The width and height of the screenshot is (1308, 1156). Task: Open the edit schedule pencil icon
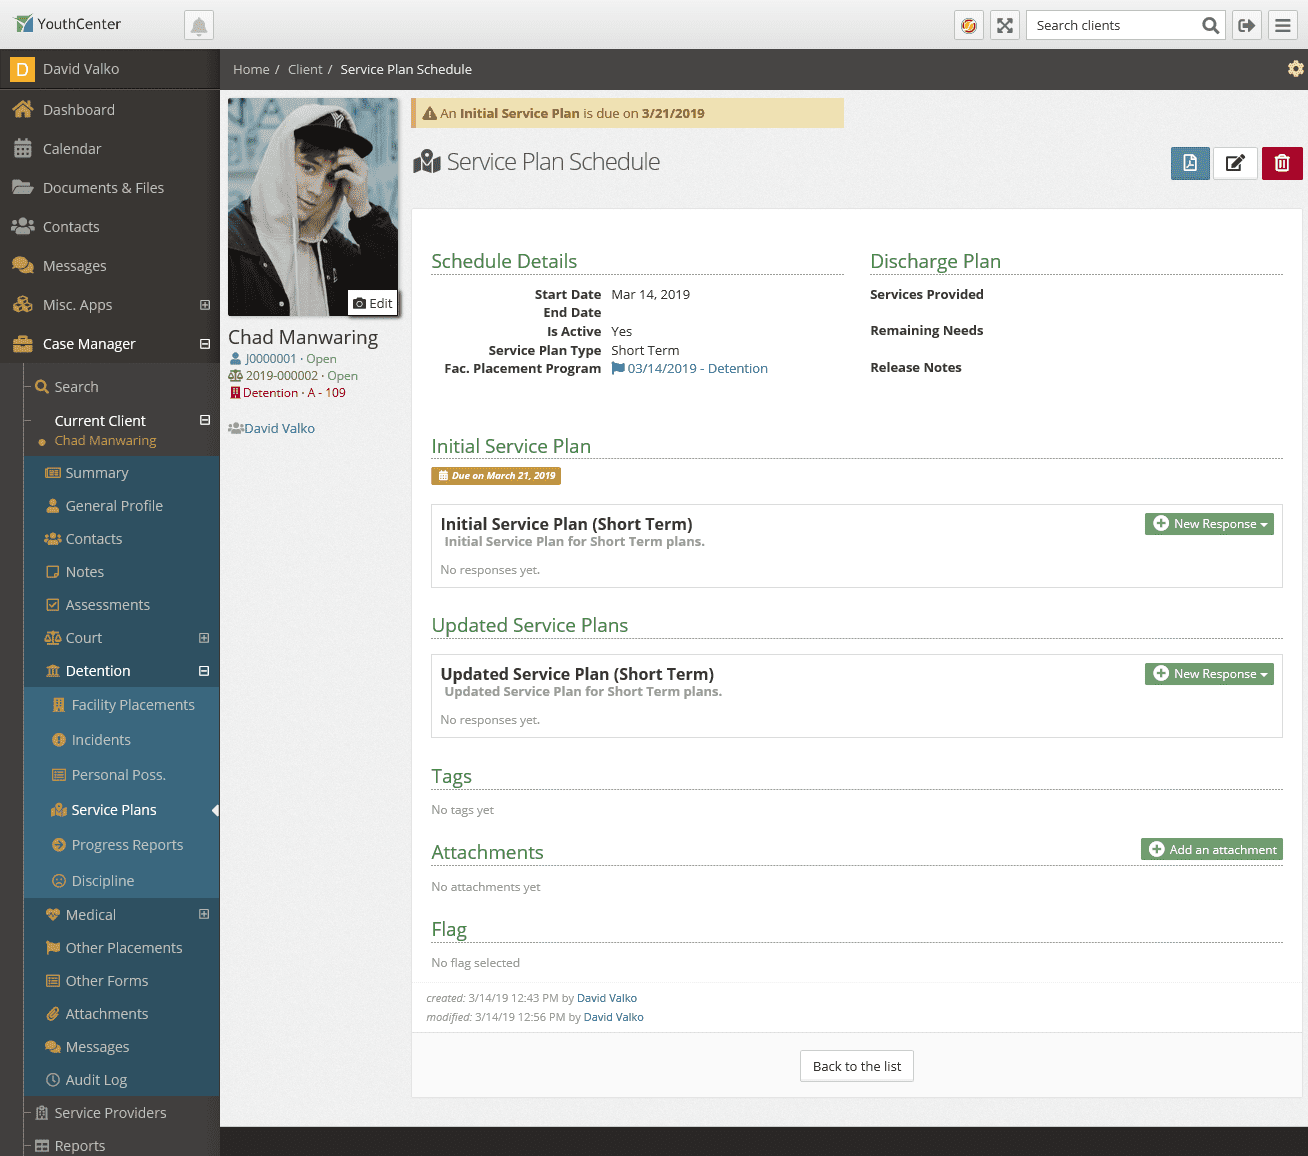click(1235, 163)
